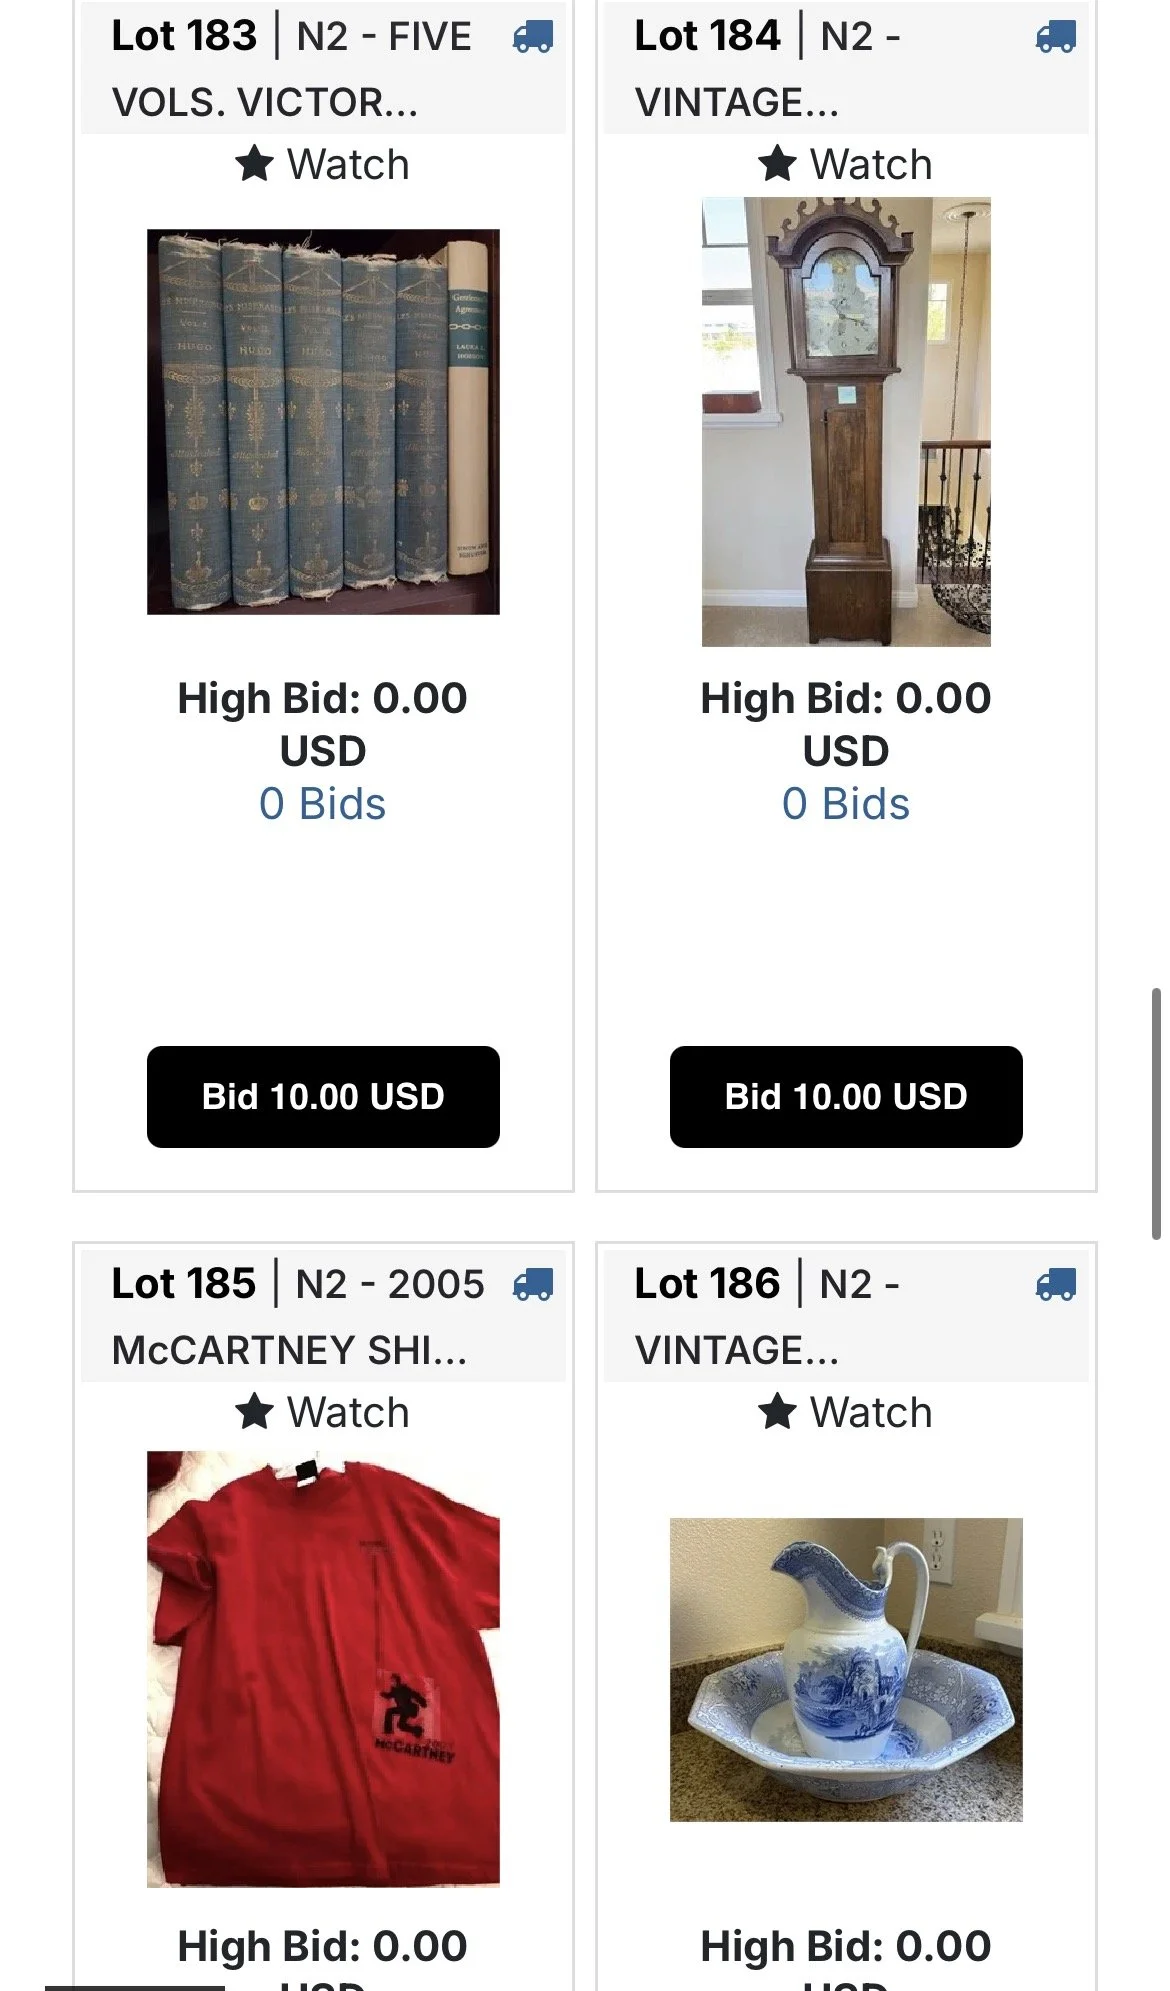Click the shipping truck icon on Lot 184
Image resolution: width=1170 pixels, height=1991 pixels.
tap(1056, 38)
